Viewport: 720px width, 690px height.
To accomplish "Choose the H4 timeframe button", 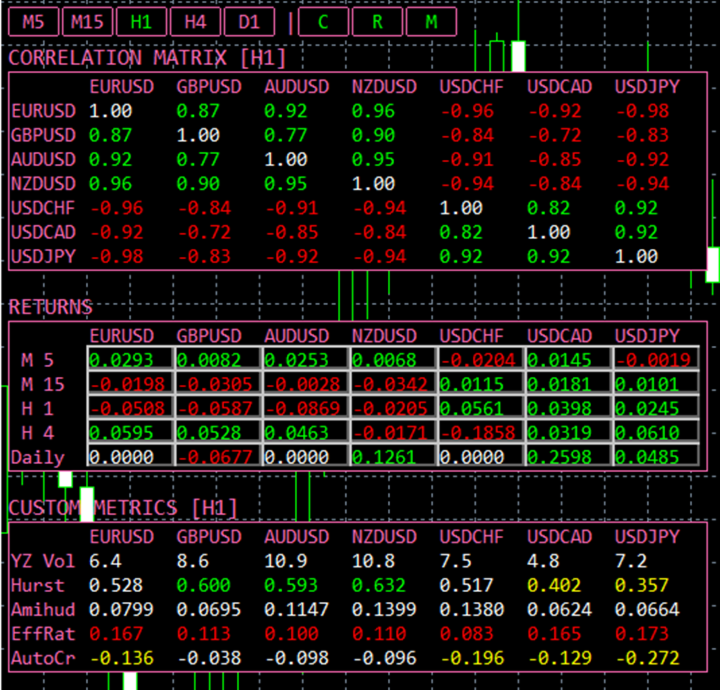I will pos(196,22).
